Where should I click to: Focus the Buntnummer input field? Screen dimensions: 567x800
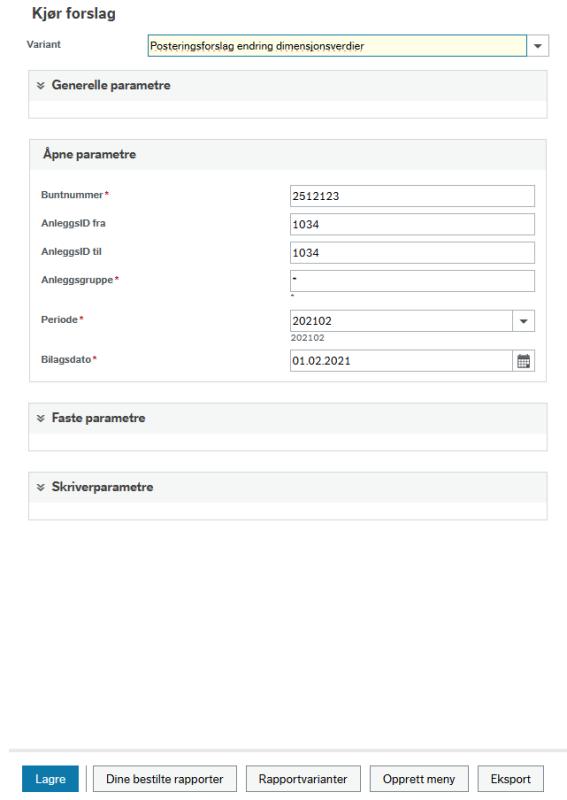pyautogui.click(x=412, y=196)
